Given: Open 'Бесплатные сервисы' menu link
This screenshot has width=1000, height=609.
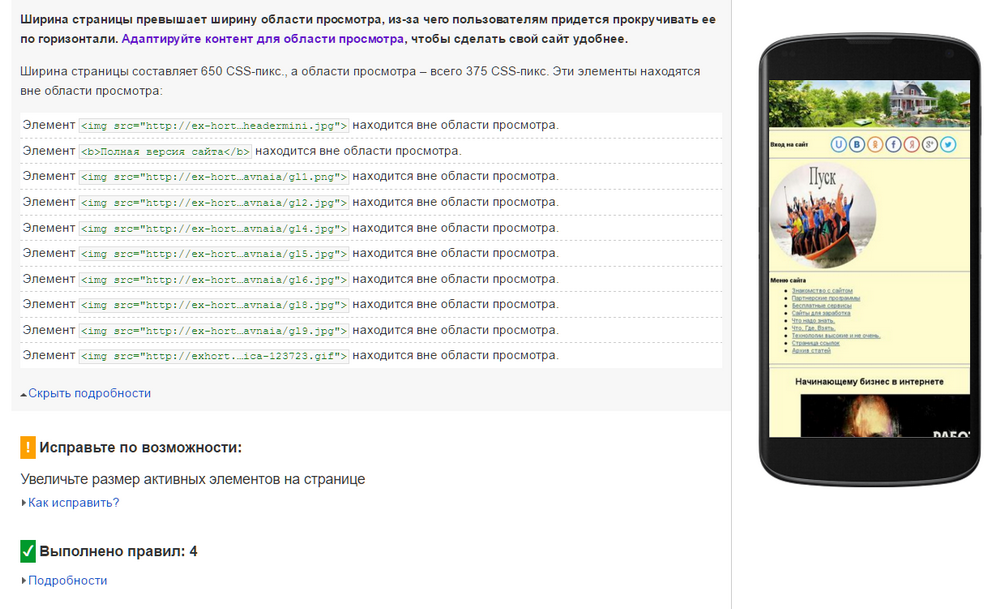Looking at the screenshot, I should click(x=821, y=306).
